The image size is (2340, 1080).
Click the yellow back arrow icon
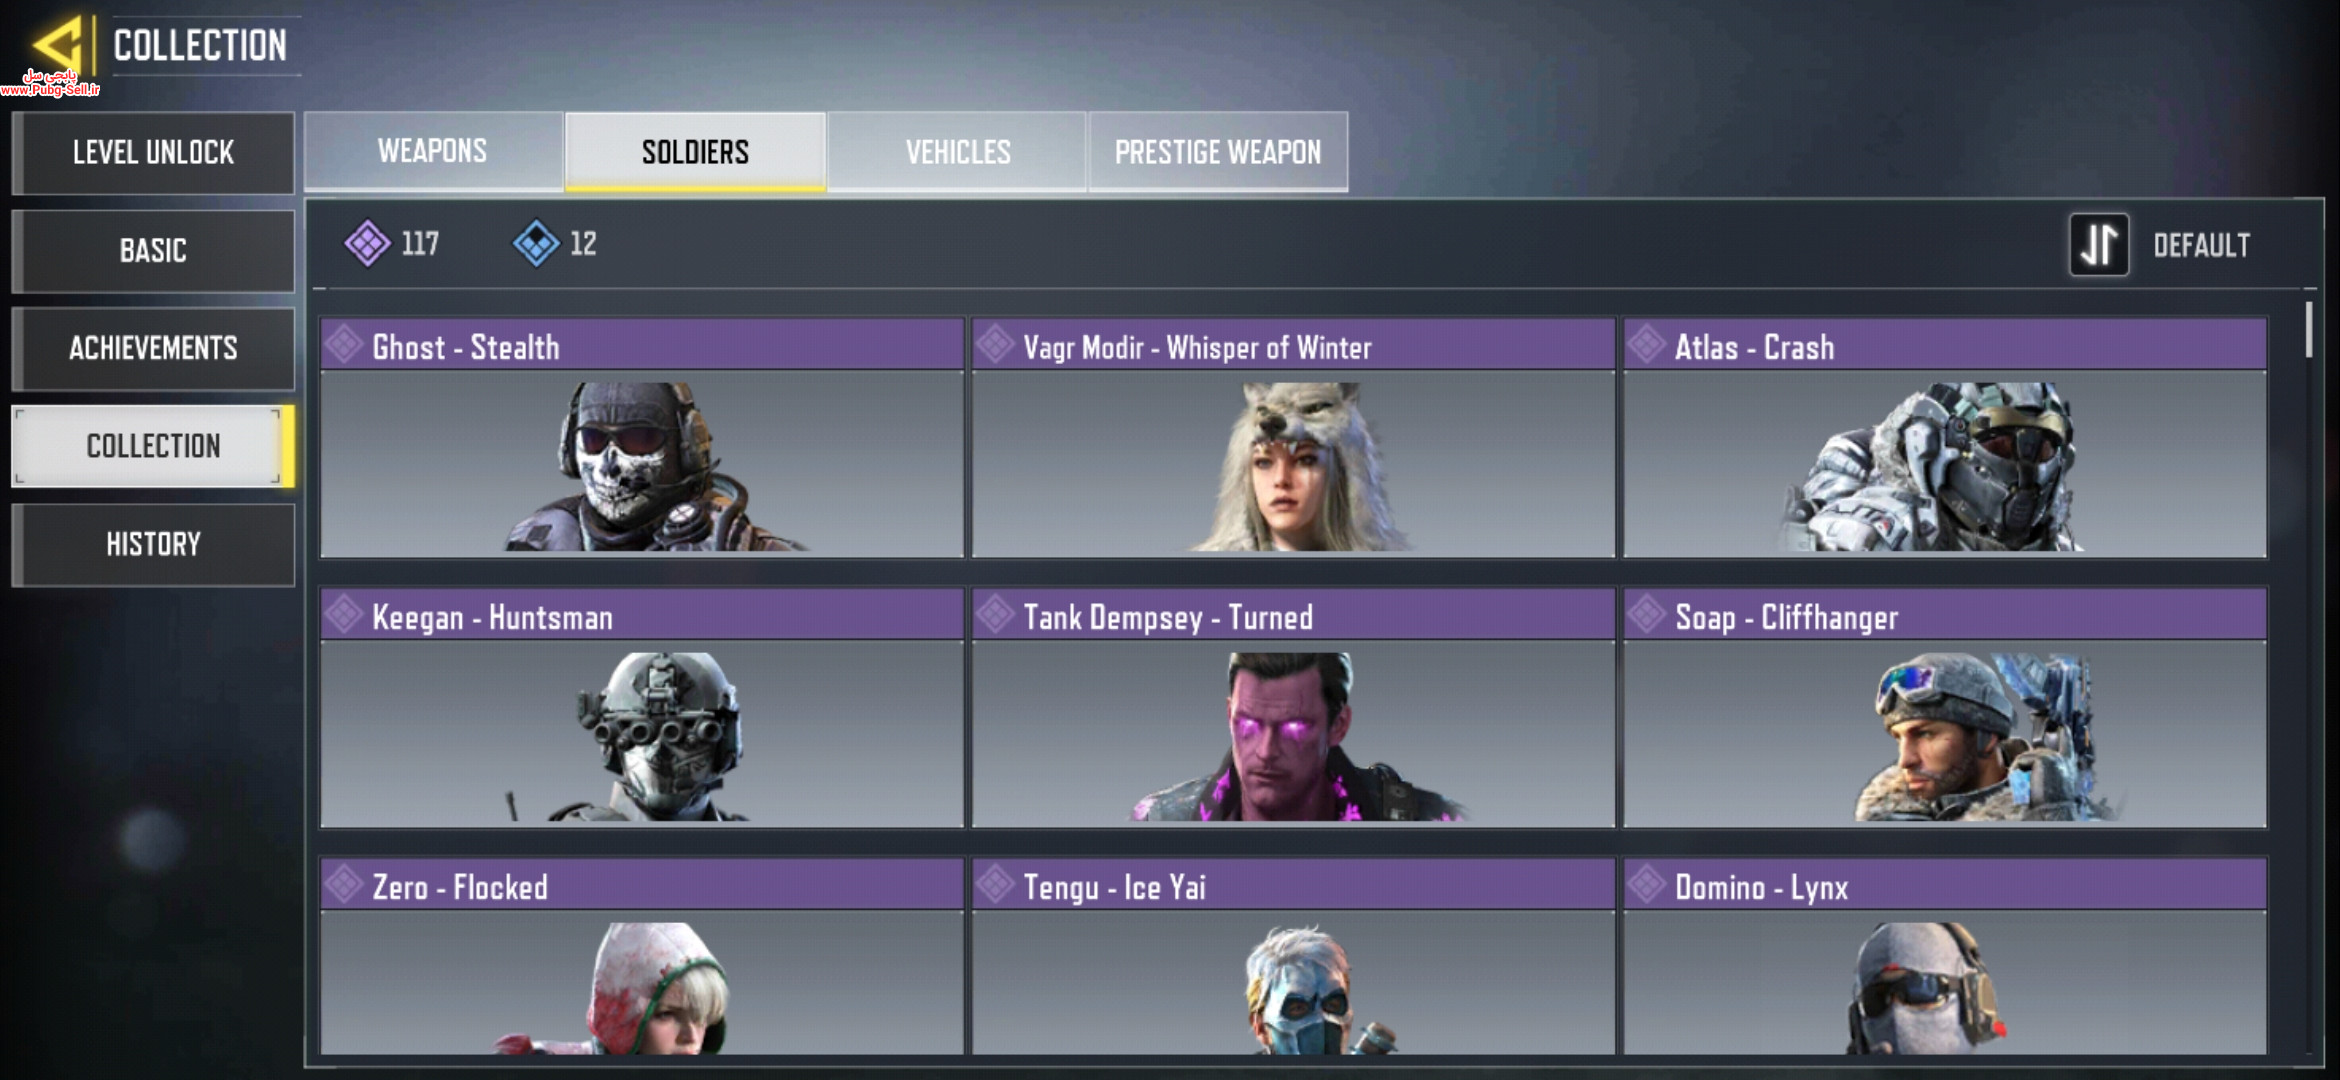[x=57, y=44]
